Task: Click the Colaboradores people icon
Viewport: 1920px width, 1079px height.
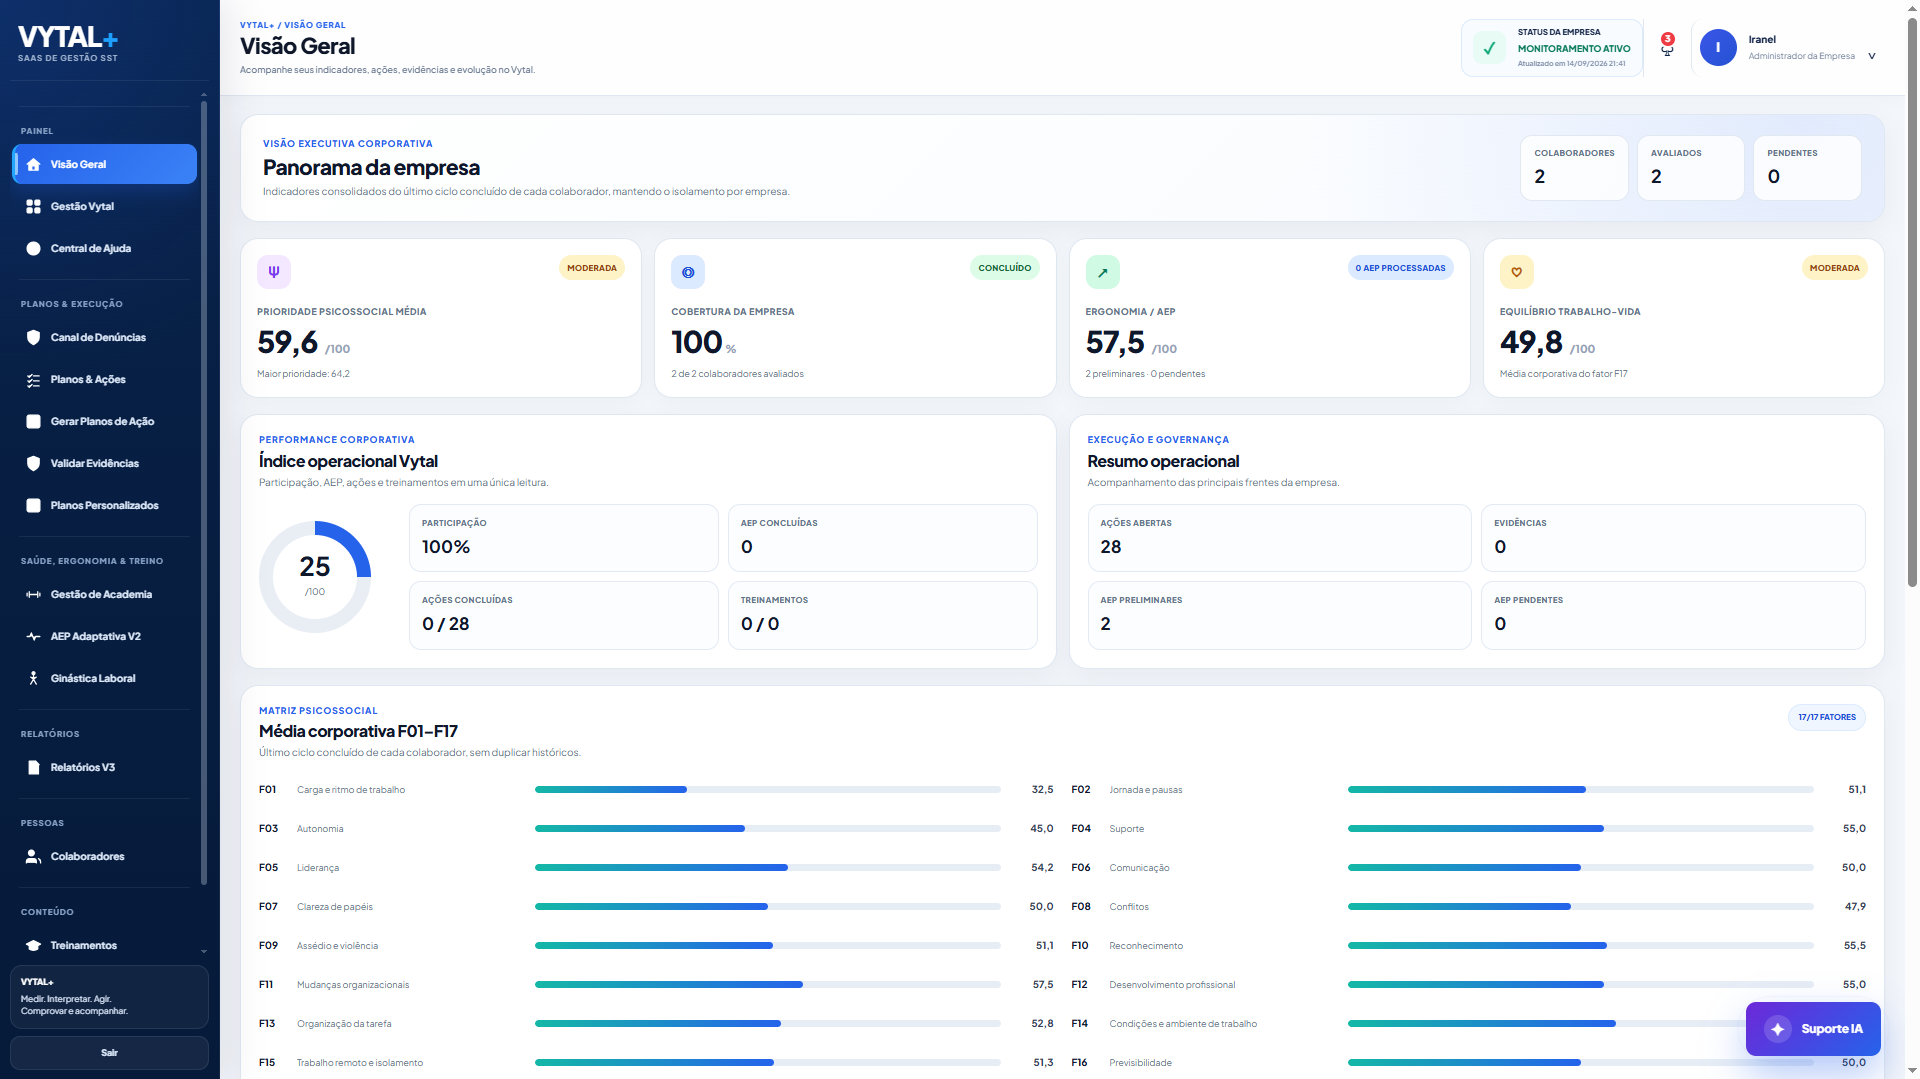Action: tap(33, 857)
